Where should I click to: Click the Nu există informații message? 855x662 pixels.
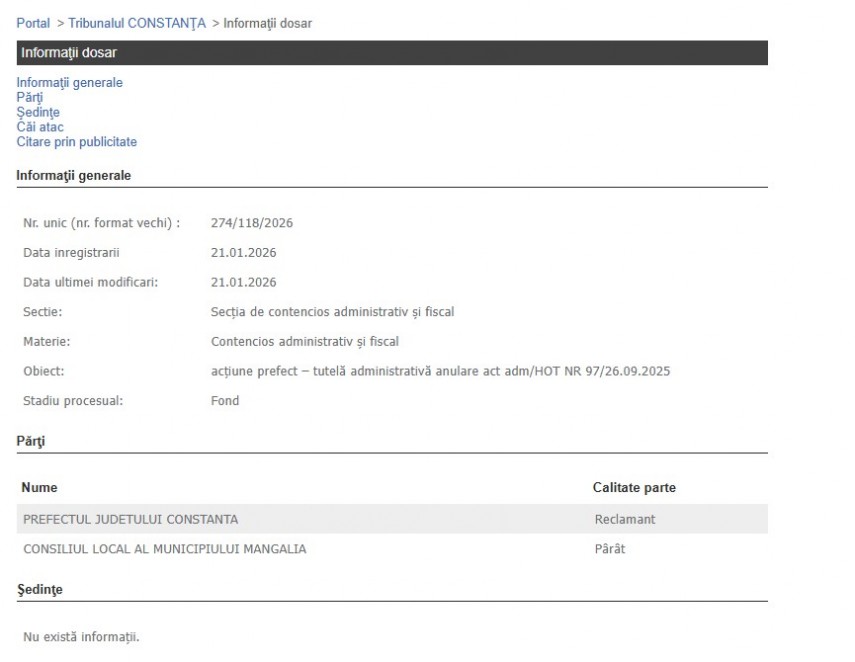81,637
